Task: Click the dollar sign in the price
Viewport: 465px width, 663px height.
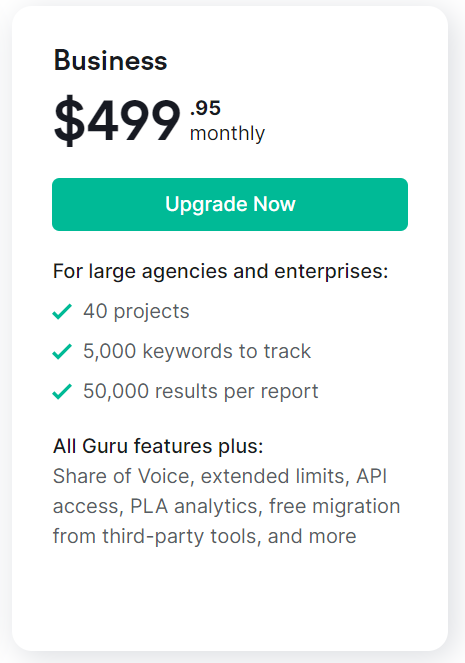Action: click(x=69, y=121)
